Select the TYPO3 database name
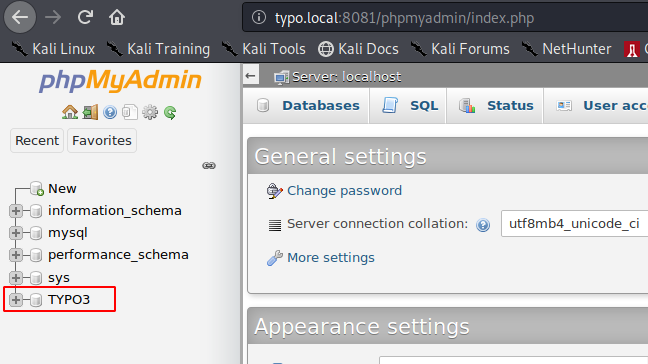The width and height of the screenshot is (648, 364). (69, 300)
